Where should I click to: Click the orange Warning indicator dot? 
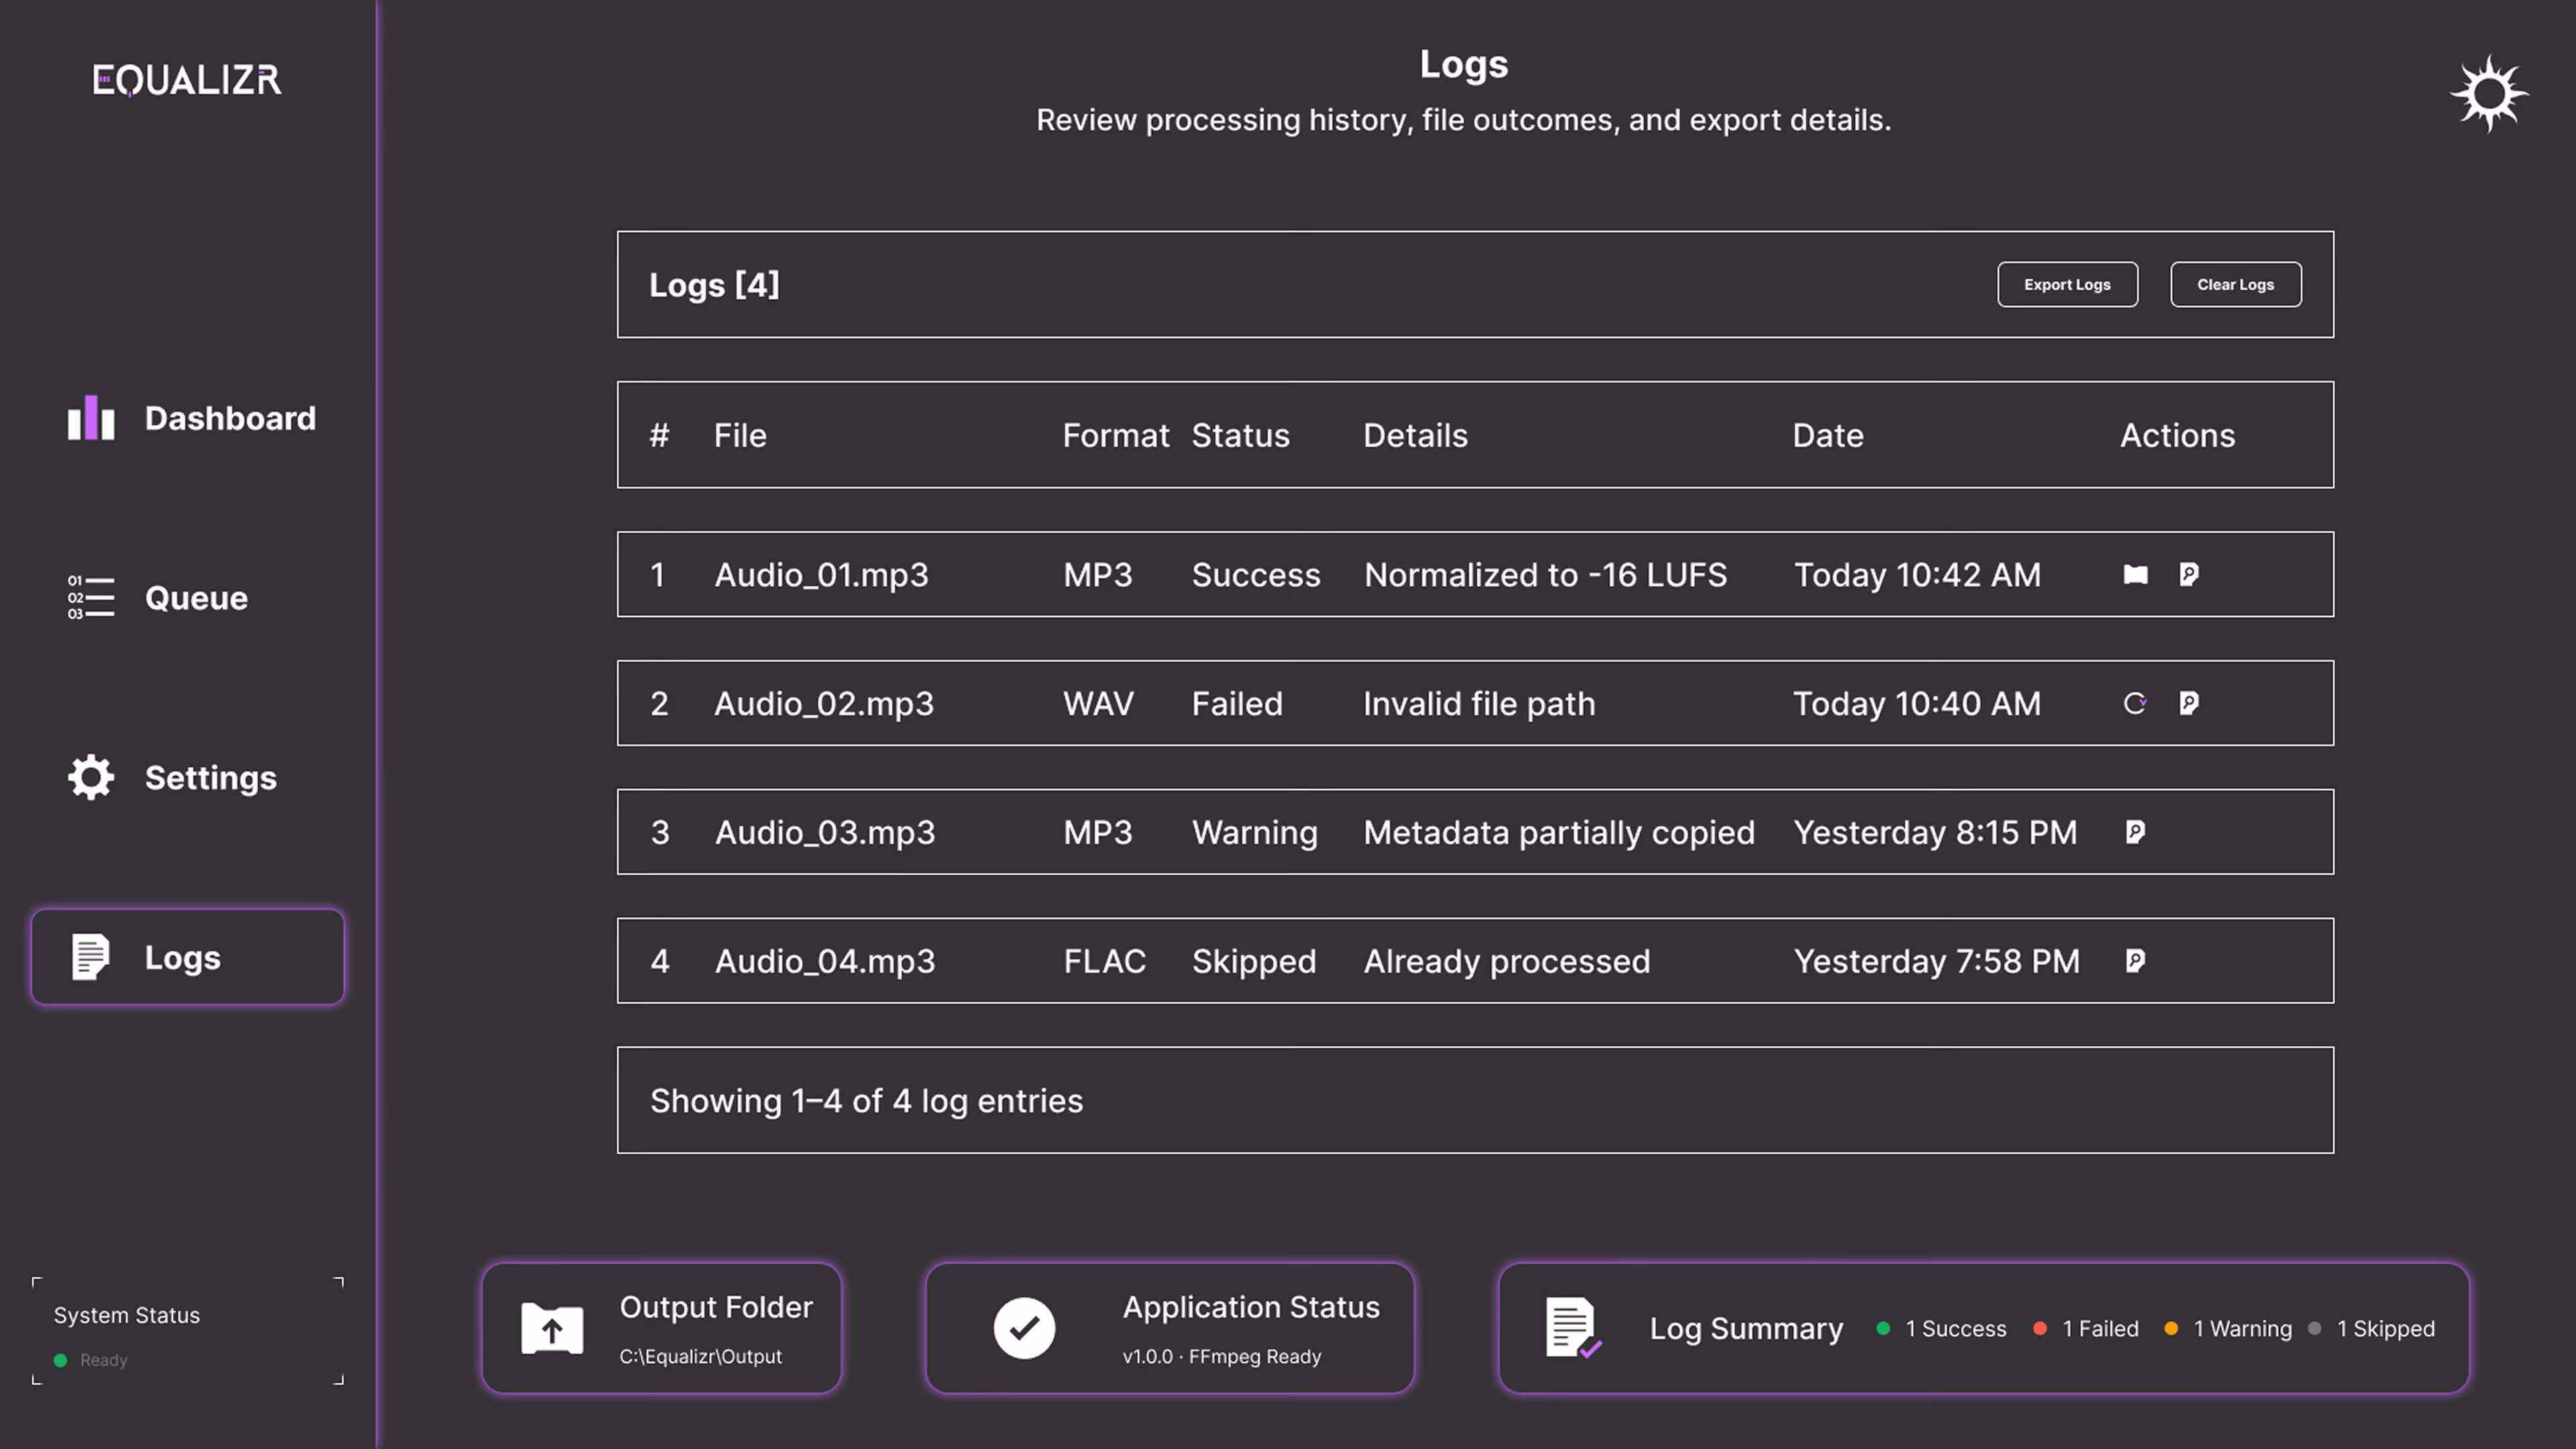coord(2171,1328)
